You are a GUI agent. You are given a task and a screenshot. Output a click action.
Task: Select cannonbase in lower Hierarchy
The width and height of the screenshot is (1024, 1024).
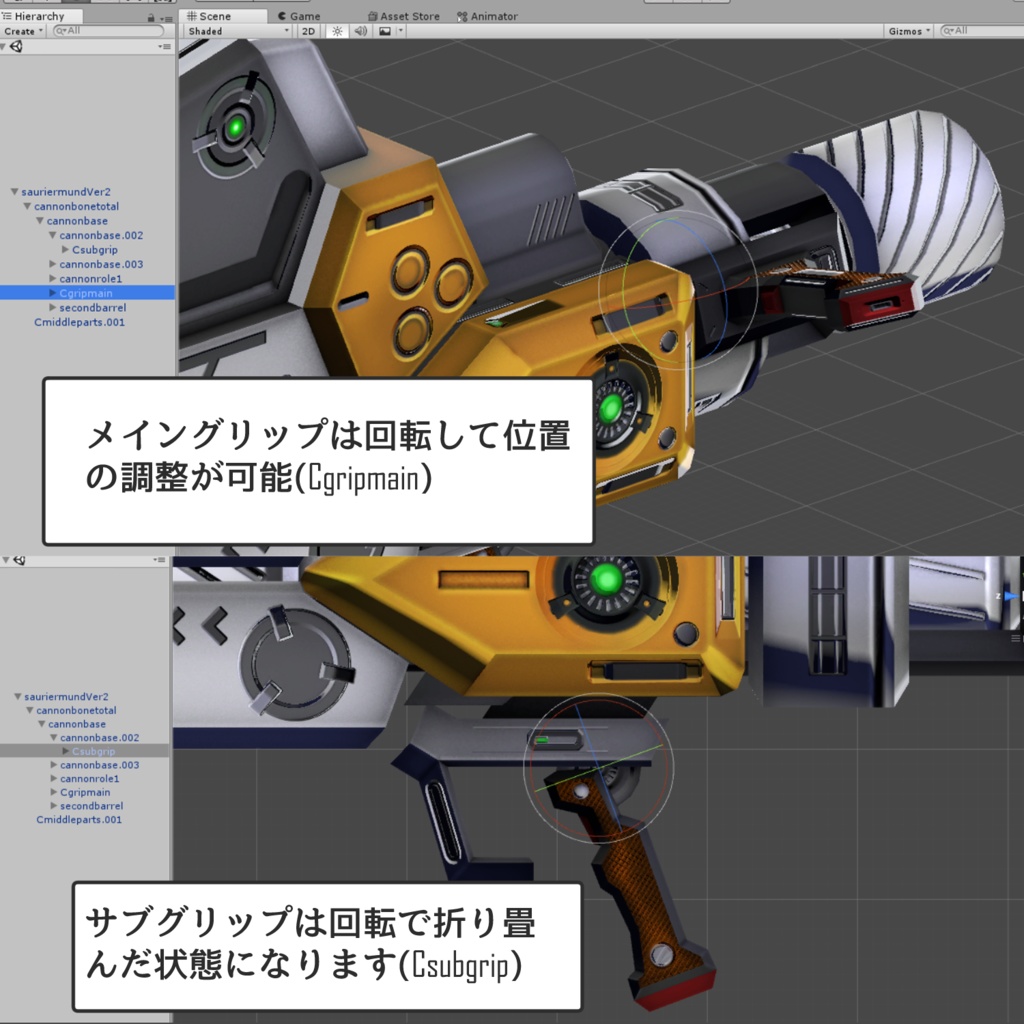(x=77, y=724)
